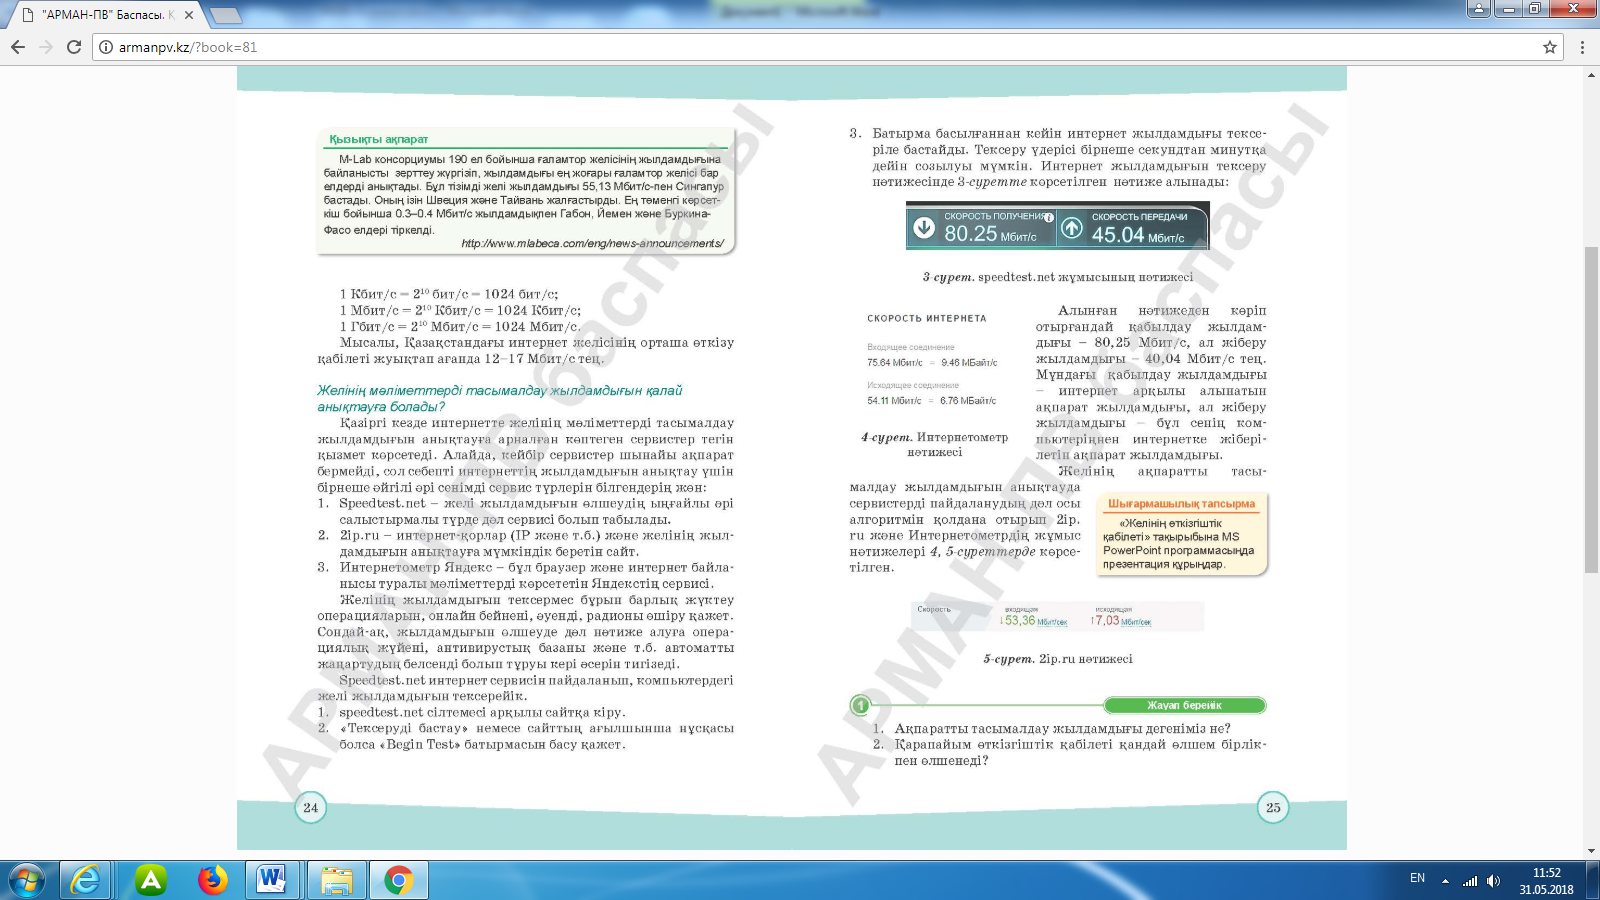The image size is (1600, 900).
Task: Open File Explorer from the taskbar
Action: [x=337, y=880]
